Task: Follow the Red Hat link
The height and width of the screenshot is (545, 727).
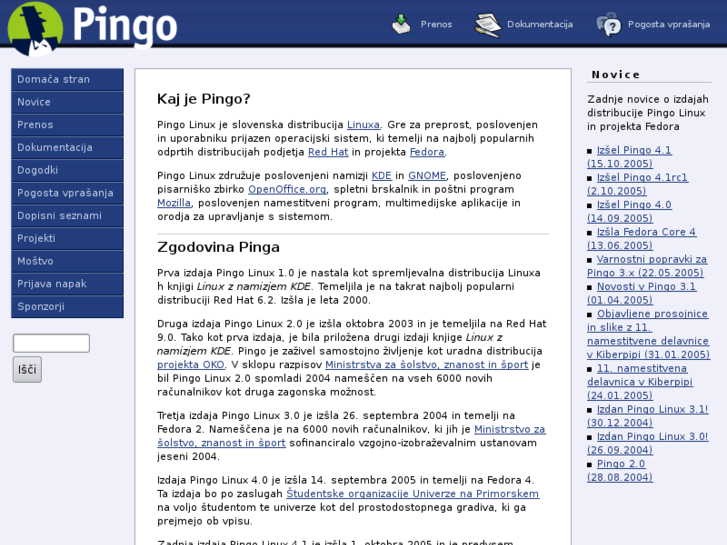Action: [328, 152]
